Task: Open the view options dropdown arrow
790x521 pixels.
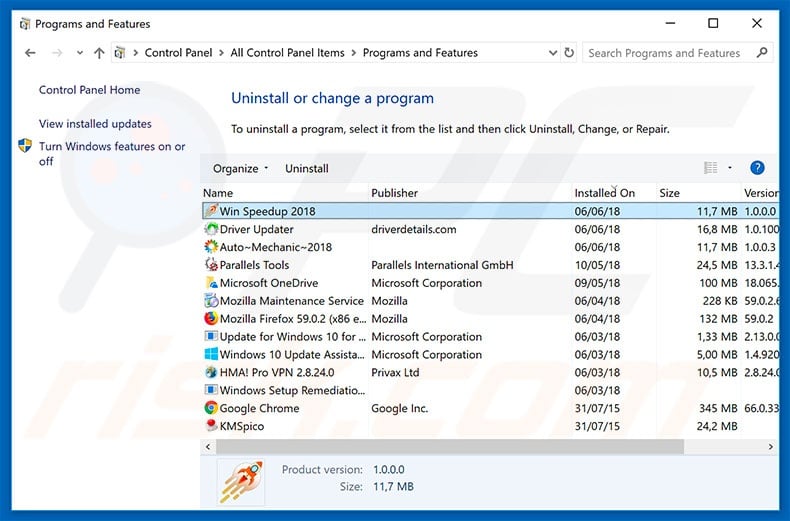Action: pyautogui.click(x=730, y=168)
